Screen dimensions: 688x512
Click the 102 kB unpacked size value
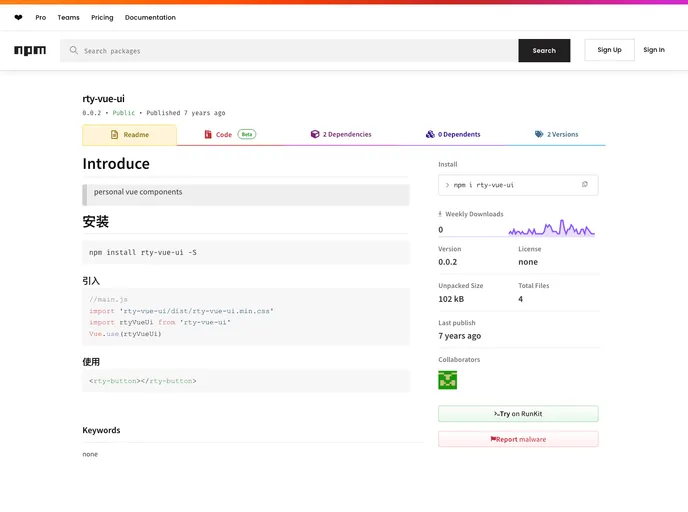click(x=451, y=299)
